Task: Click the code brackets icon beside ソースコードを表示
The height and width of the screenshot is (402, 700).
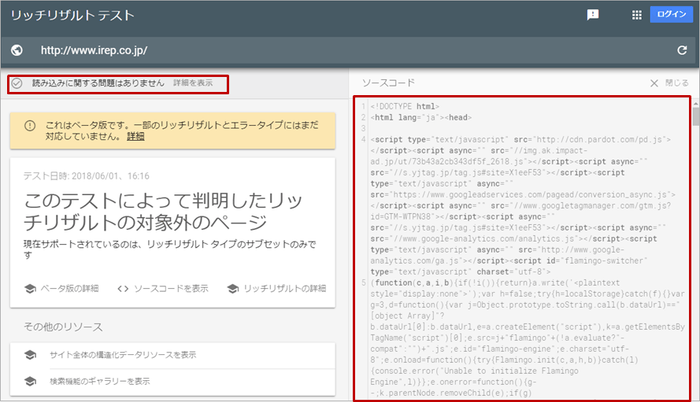Action: (123, 289)
